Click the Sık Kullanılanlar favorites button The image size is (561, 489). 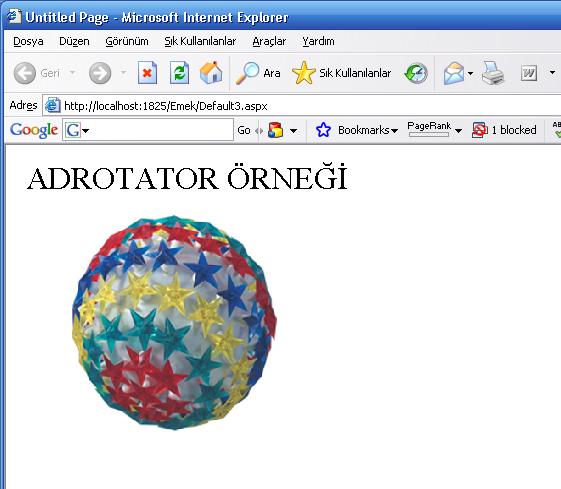(341, 73)
